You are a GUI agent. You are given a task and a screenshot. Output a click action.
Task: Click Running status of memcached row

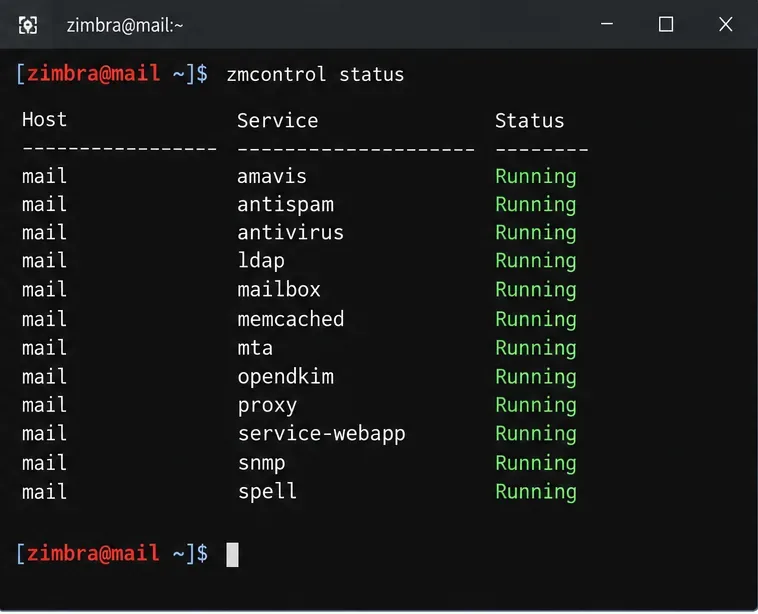pyautogui.click(x=536, y=320)
